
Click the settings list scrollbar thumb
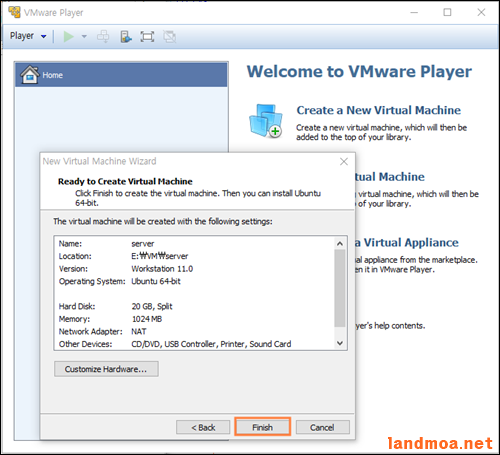(340, 288)
